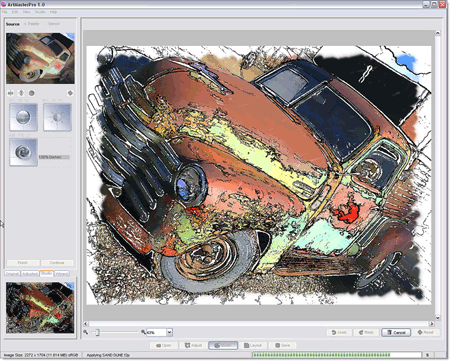The height and width of the screenshot is (361, 450).
Task: Select the Wizard preview tab
Action: pyautogui.click(x=62, y=274)
